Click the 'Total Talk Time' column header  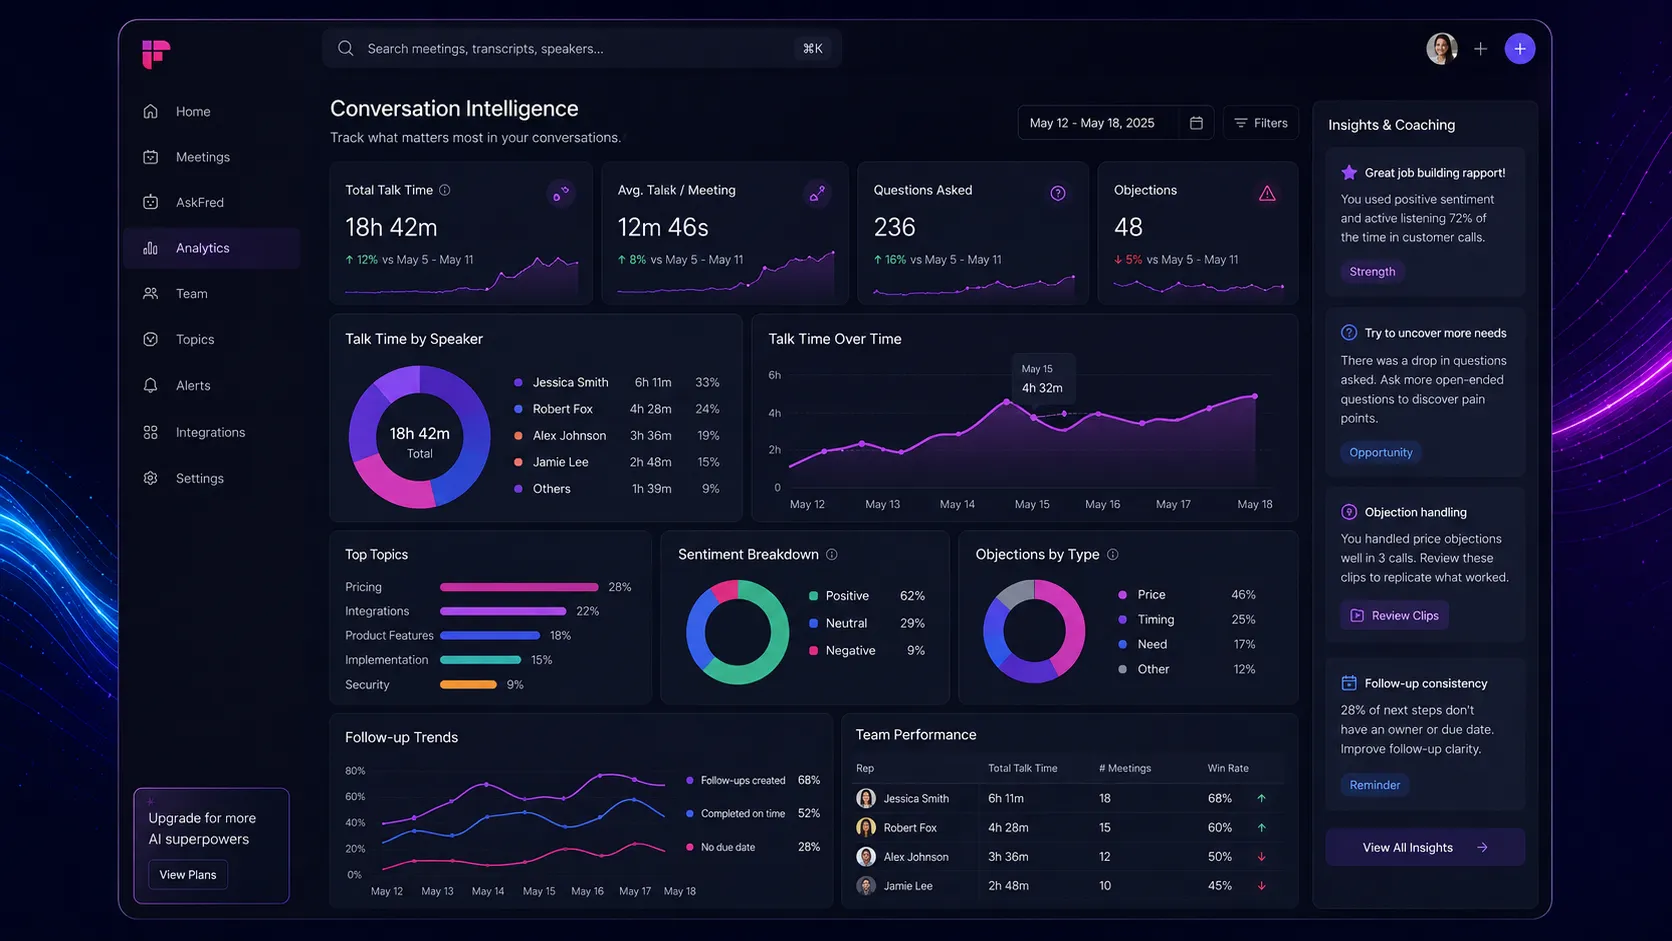click(x=1022, y=768)
